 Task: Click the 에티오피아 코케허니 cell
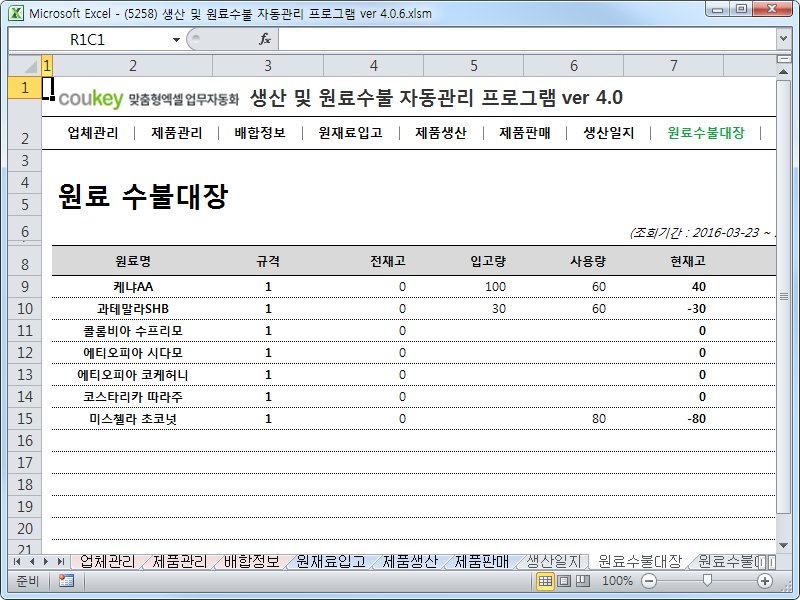click(x=133, y=375)
